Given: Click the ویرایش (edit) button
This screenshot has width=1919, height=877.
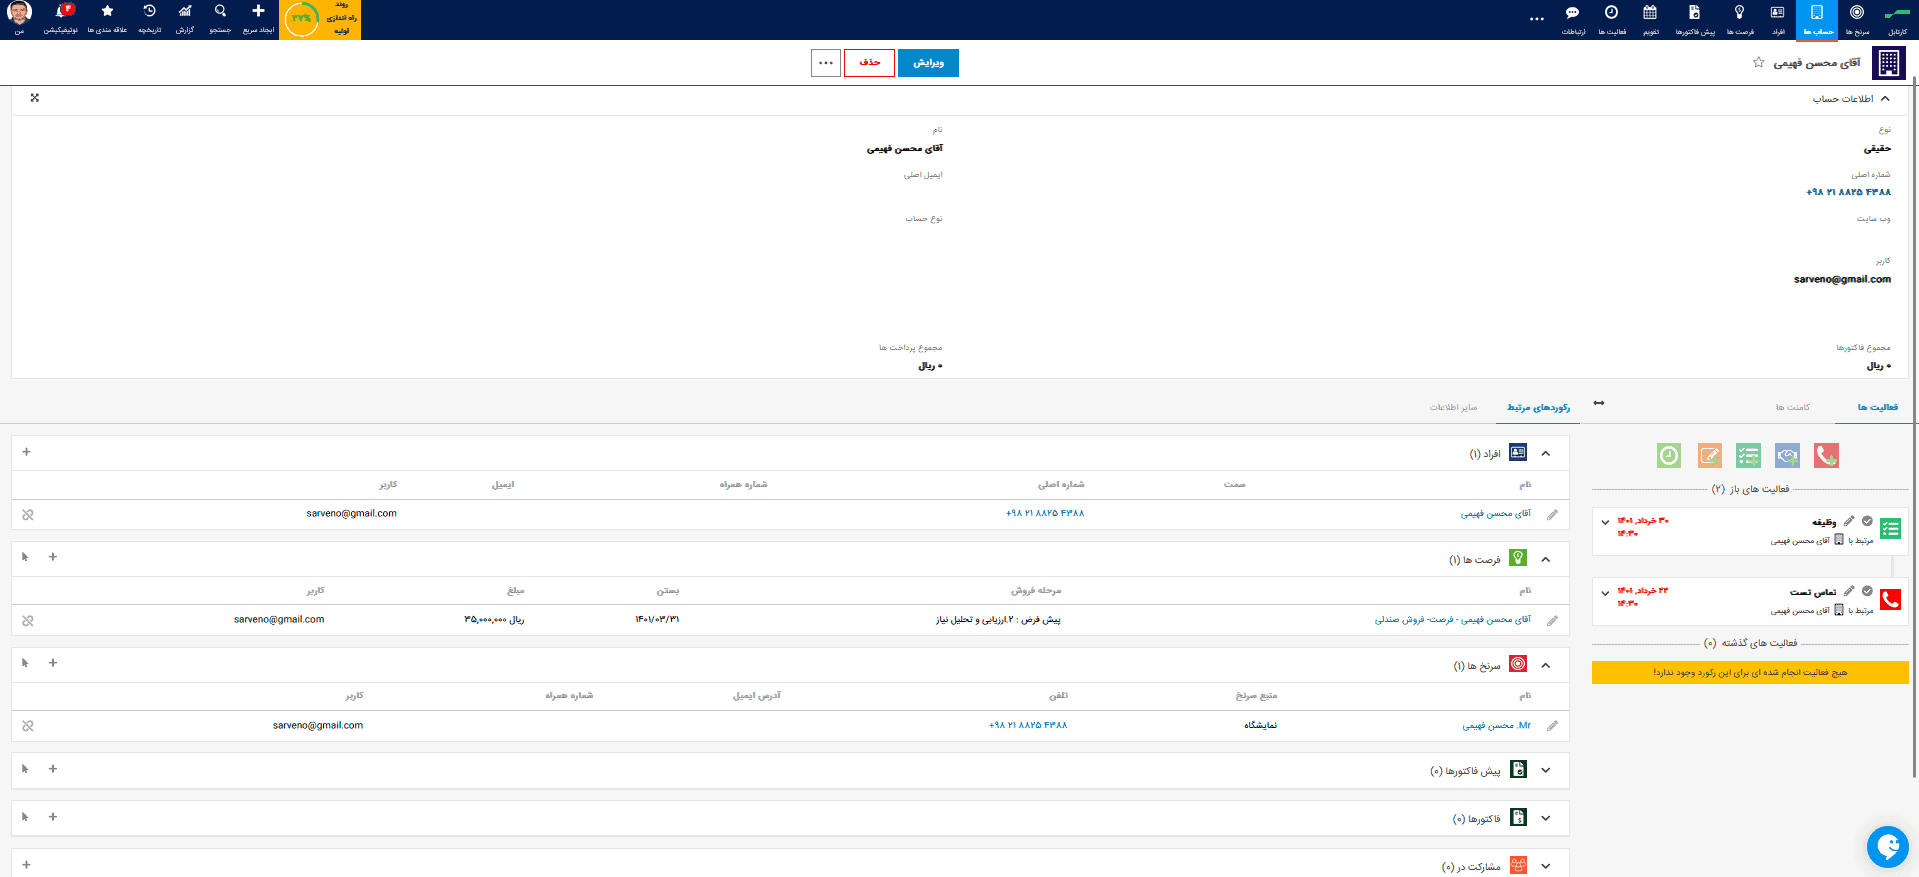Looking at the screenshot, I should pos(928,63).
